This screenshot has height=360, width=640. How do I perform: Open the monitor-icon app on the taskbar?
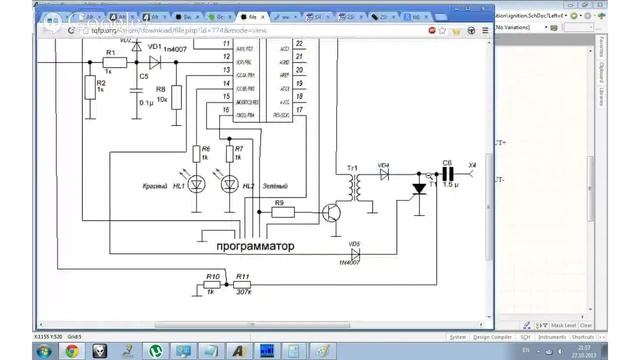coord(183,351)
